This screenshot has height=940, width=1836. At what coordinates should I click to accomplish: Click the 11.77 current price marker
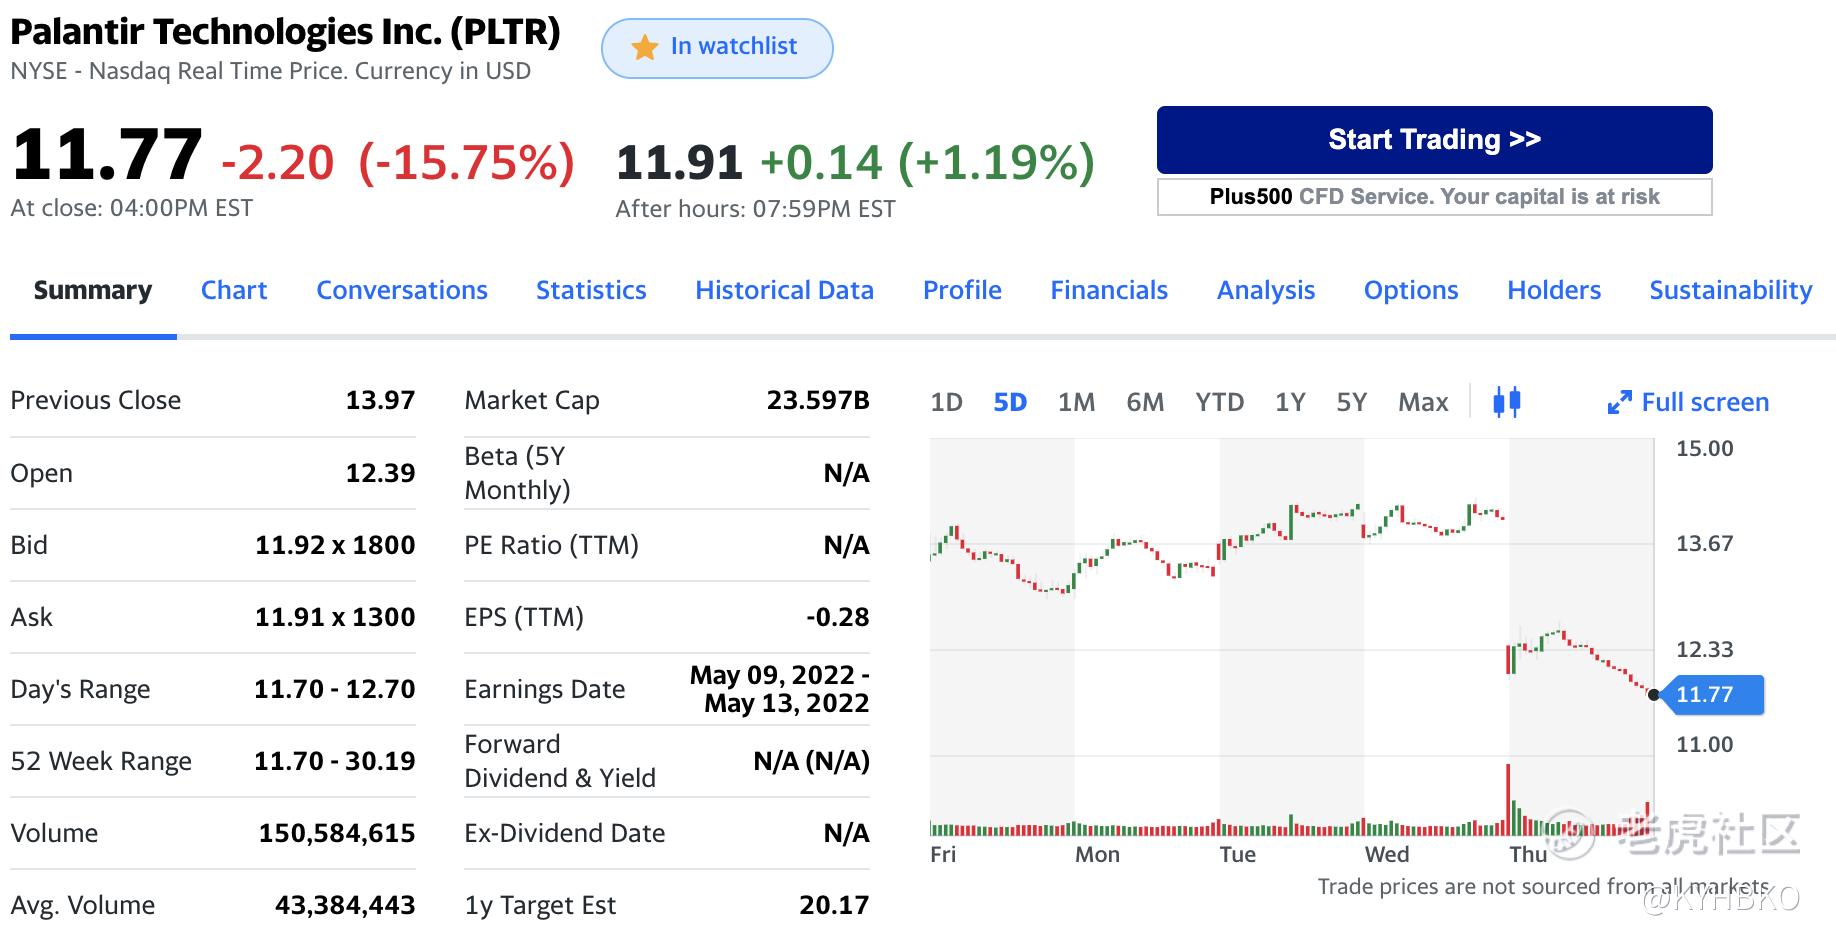1708,695
